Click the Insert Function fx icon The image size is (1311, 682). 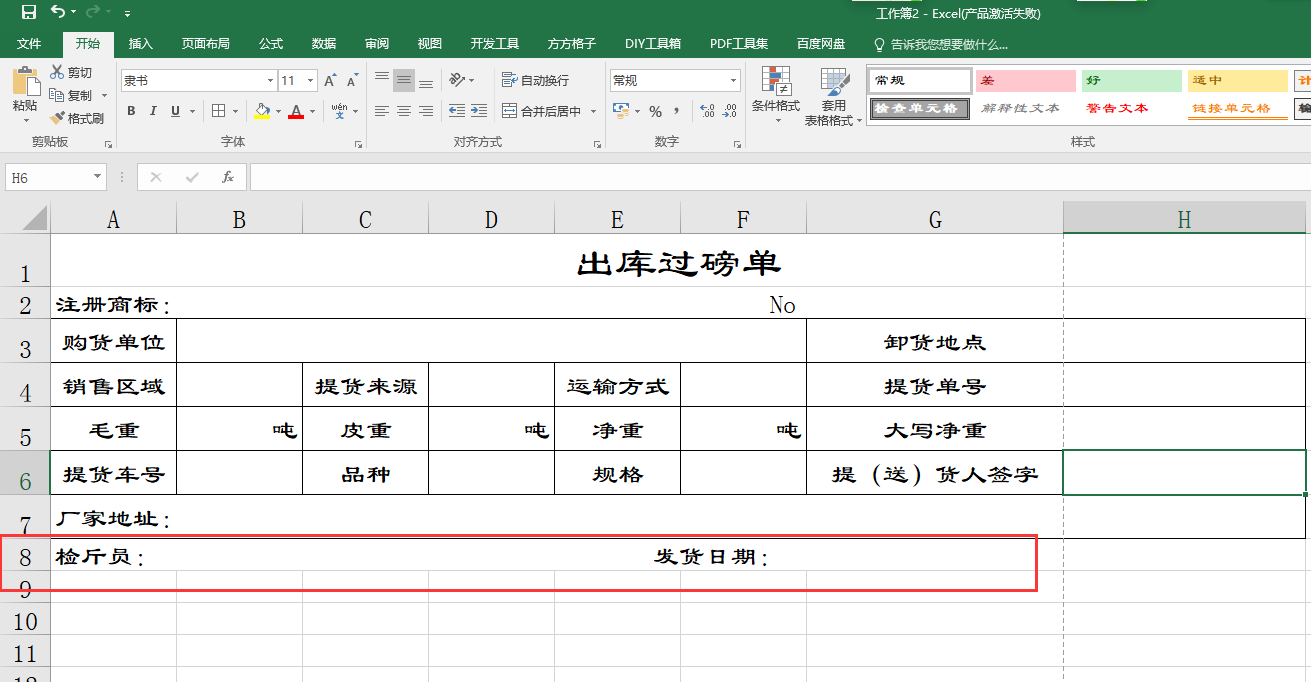tap(228, 177)
